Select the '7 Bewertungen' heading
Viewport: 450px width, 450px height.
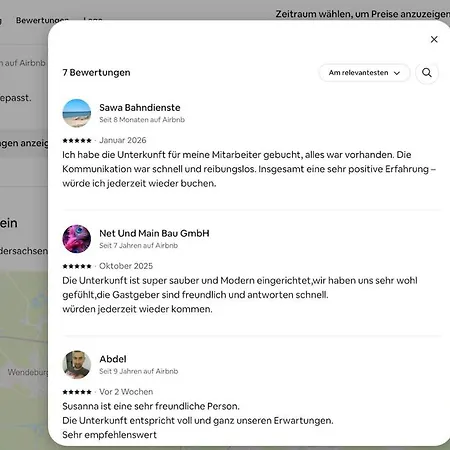(96, 73)
